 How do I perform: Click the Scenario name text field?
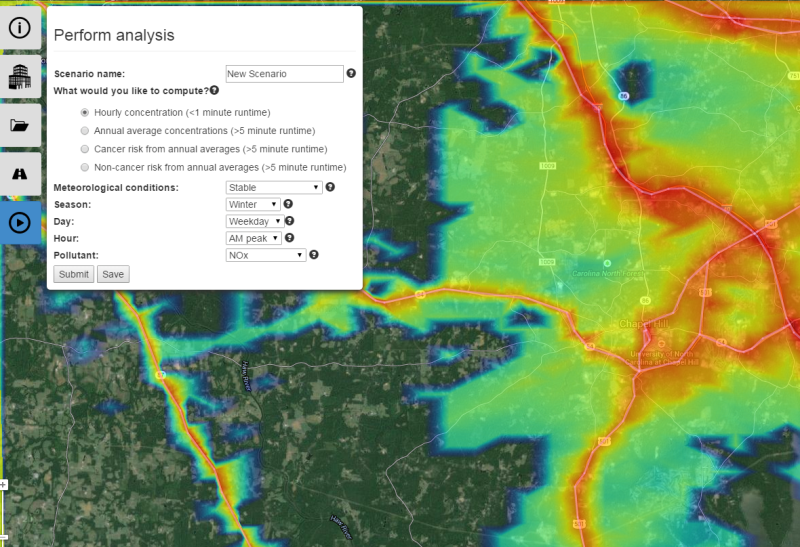(x=284, y=74)
